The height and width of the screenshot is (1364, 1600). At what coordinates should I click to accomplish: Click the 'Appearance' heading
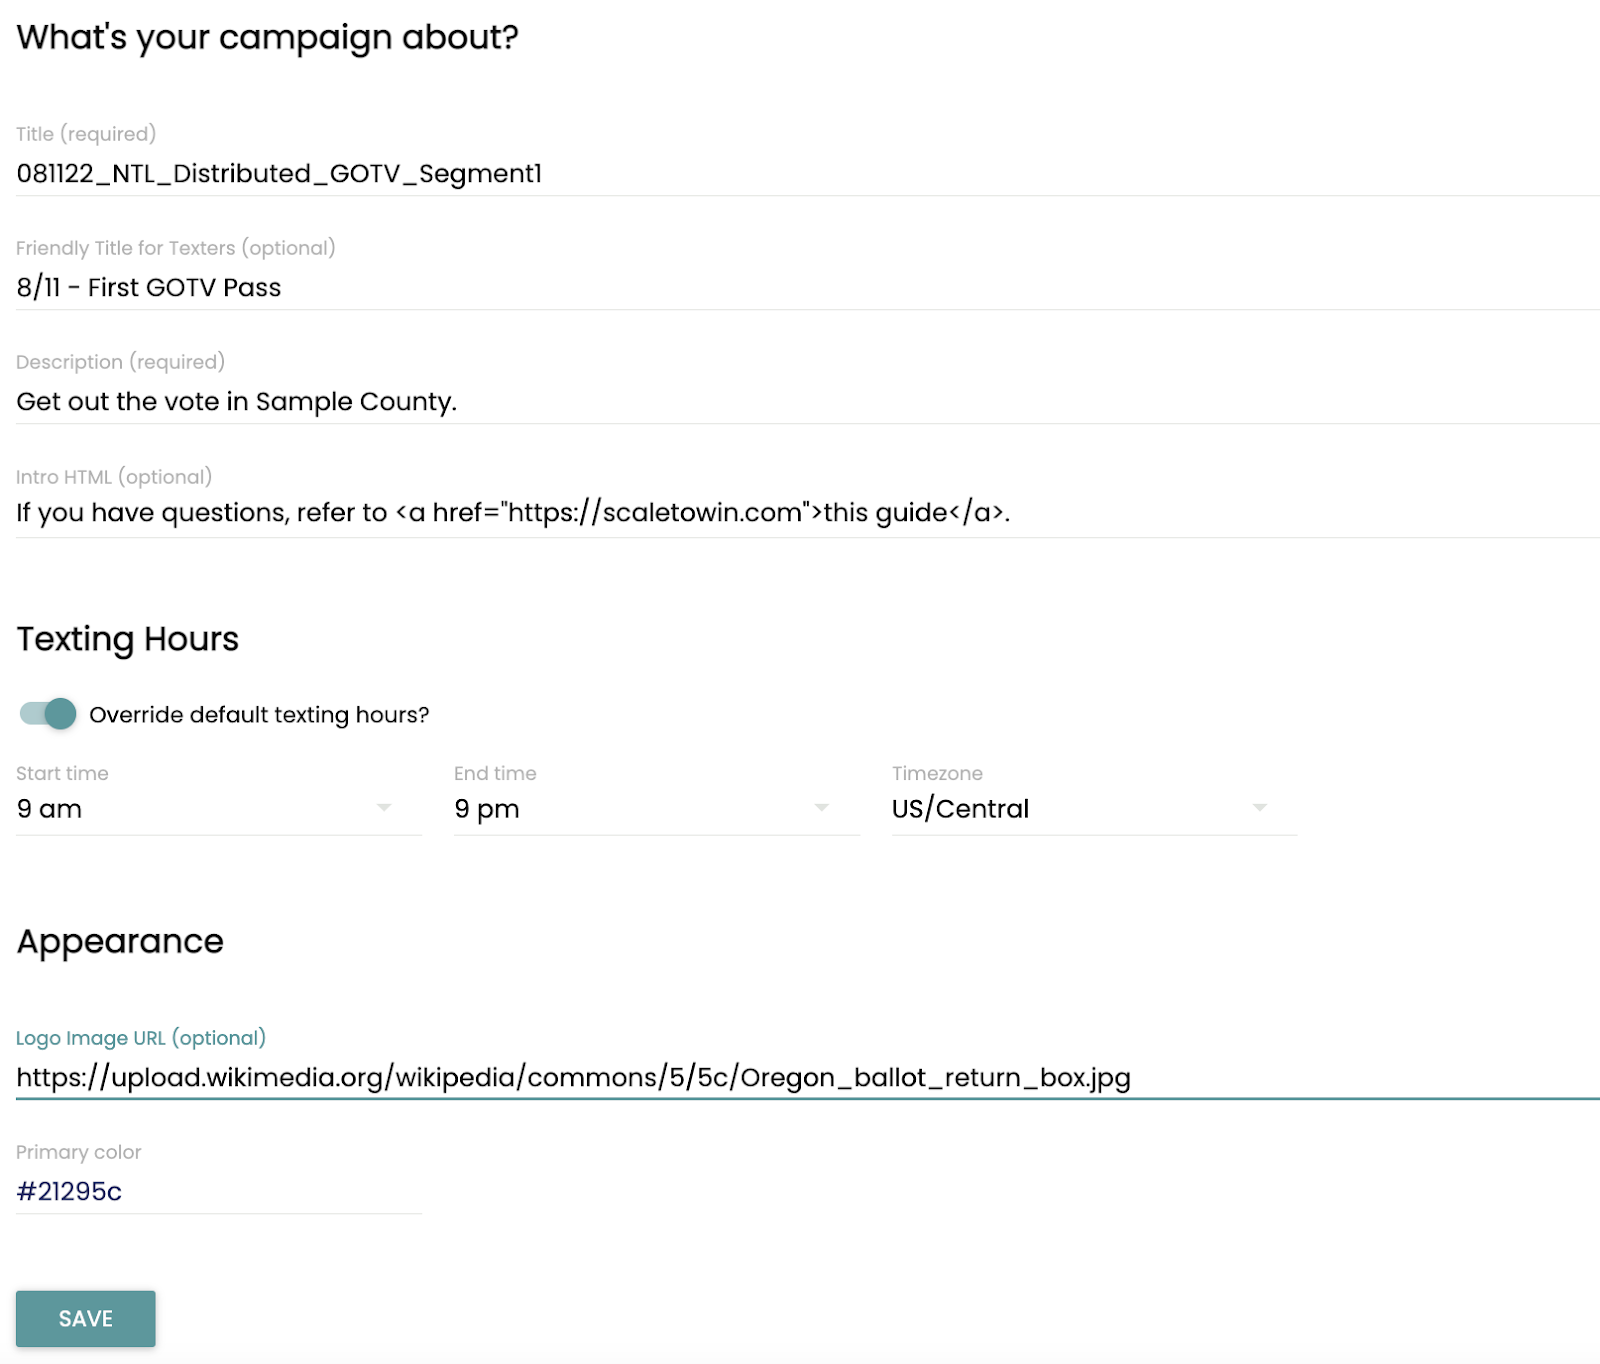(x=120, y=942)
